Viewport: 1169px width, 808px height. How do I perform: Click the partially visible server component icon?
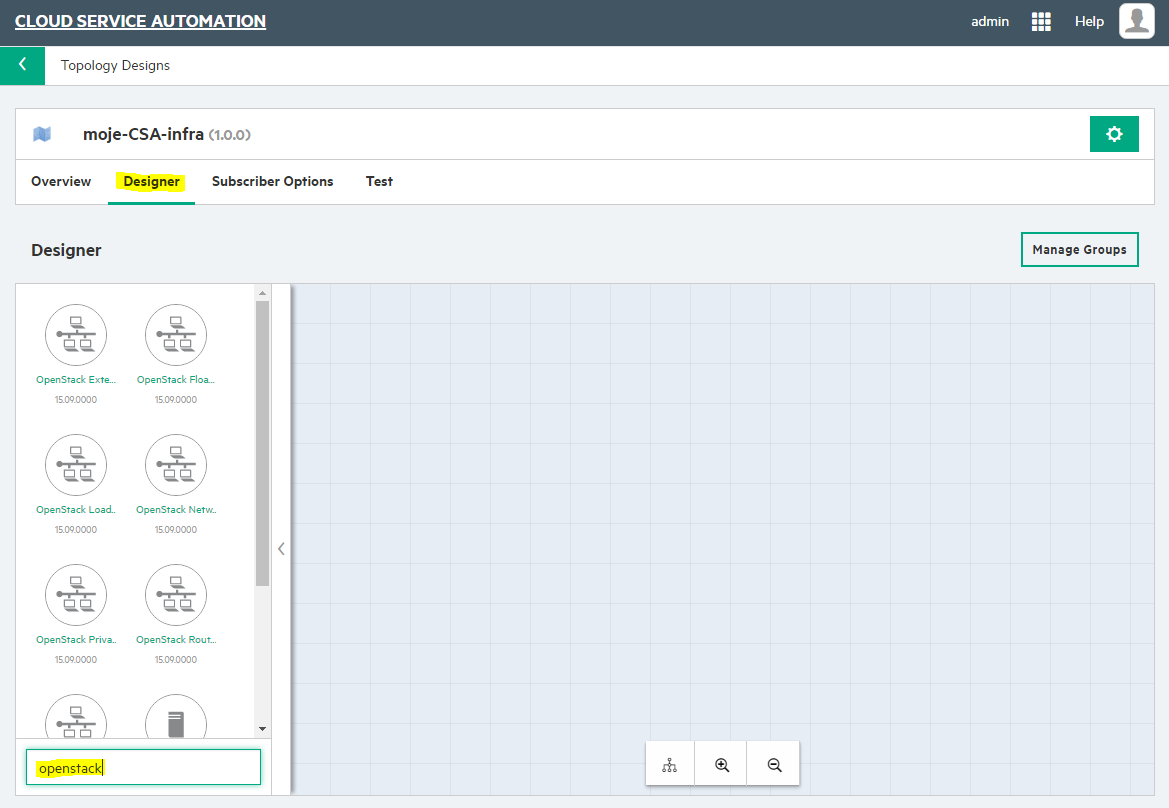pos(176,716)
